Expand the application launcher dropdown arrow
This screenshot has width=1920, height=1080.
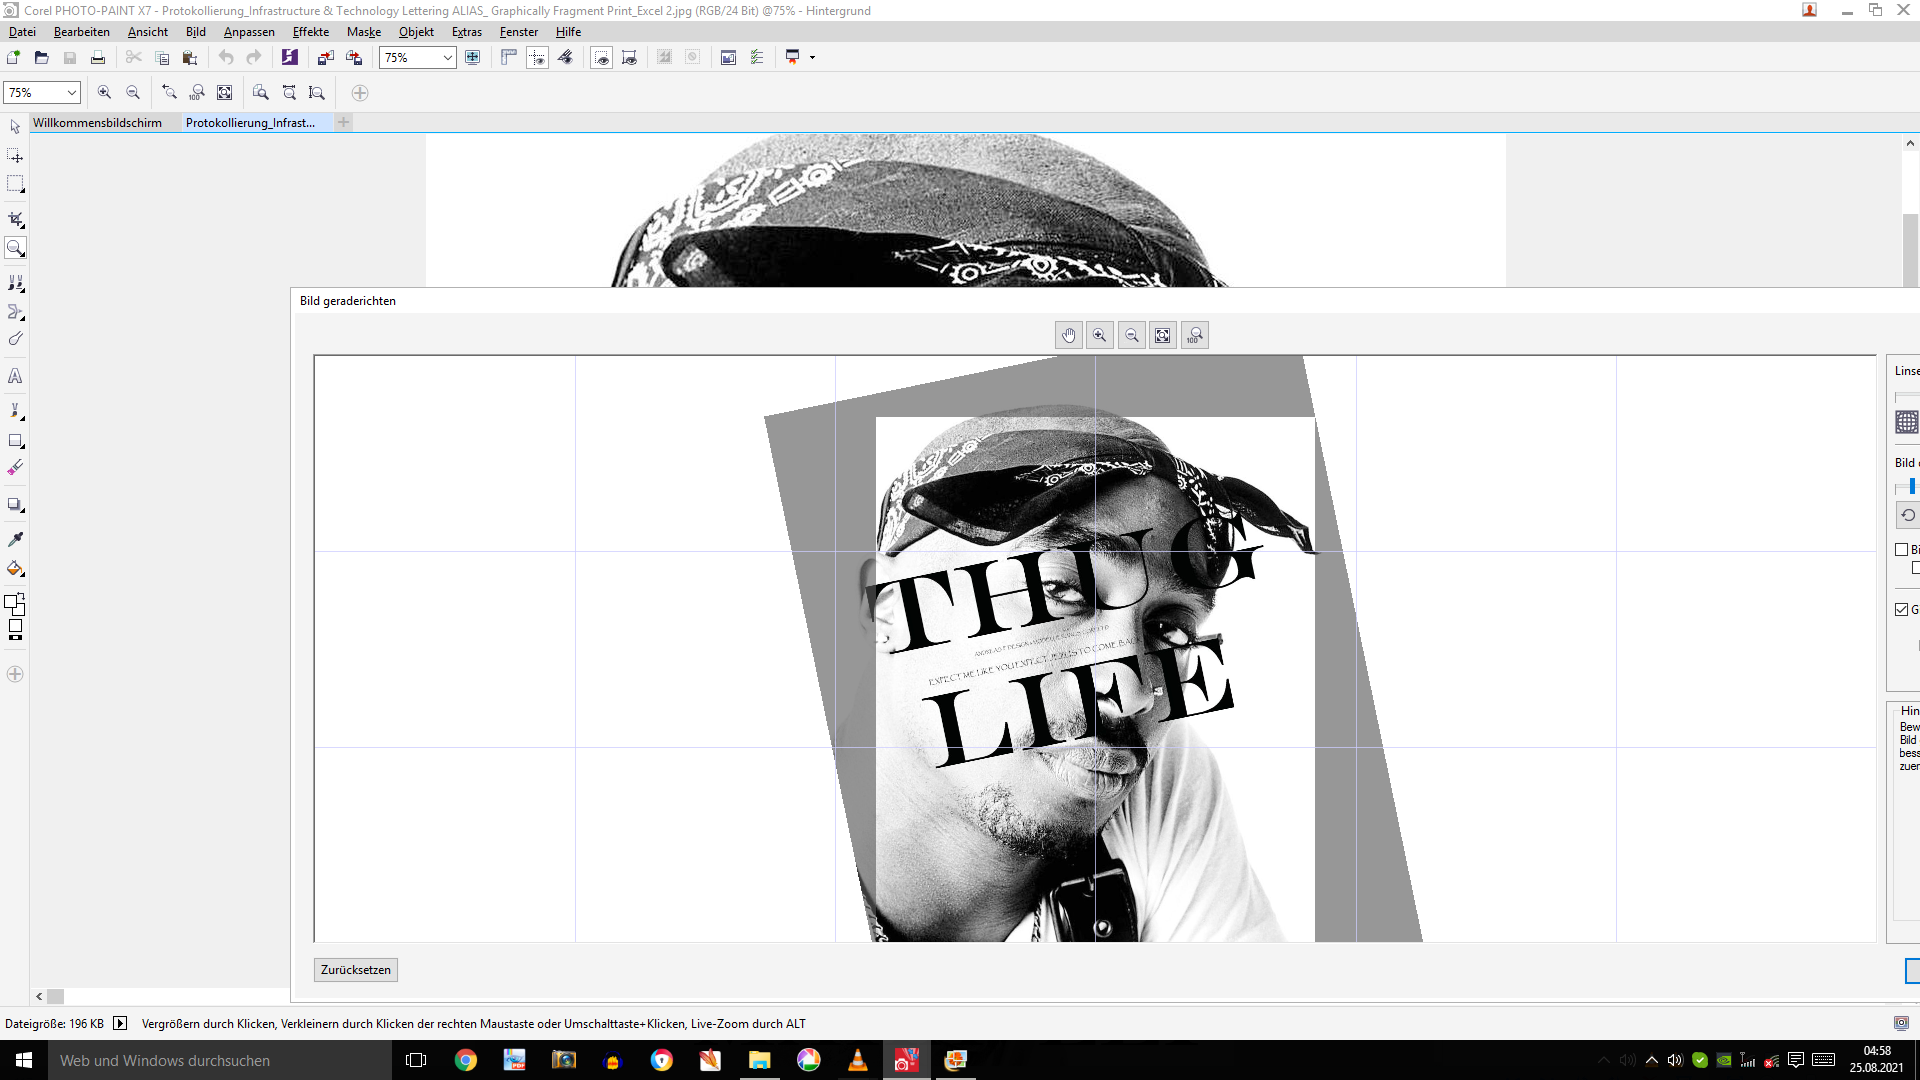tap(812, 58)
